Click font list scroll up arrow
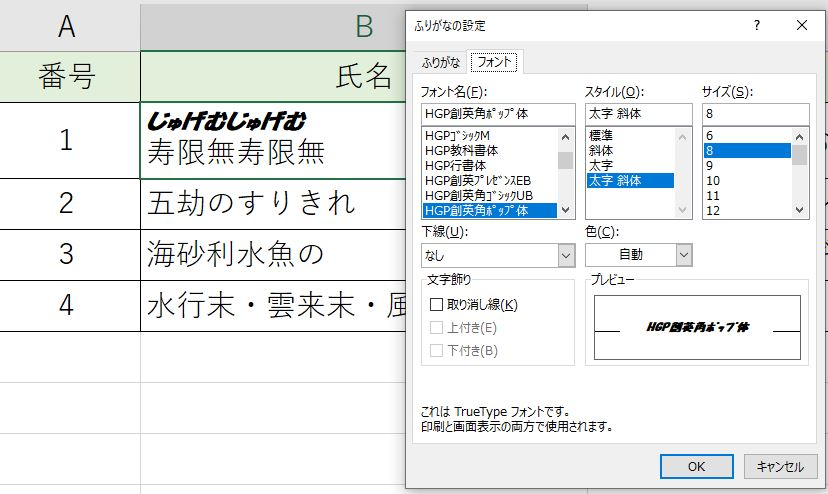The height and width of the screenshot is (494, 828). (x=566, y=137)
